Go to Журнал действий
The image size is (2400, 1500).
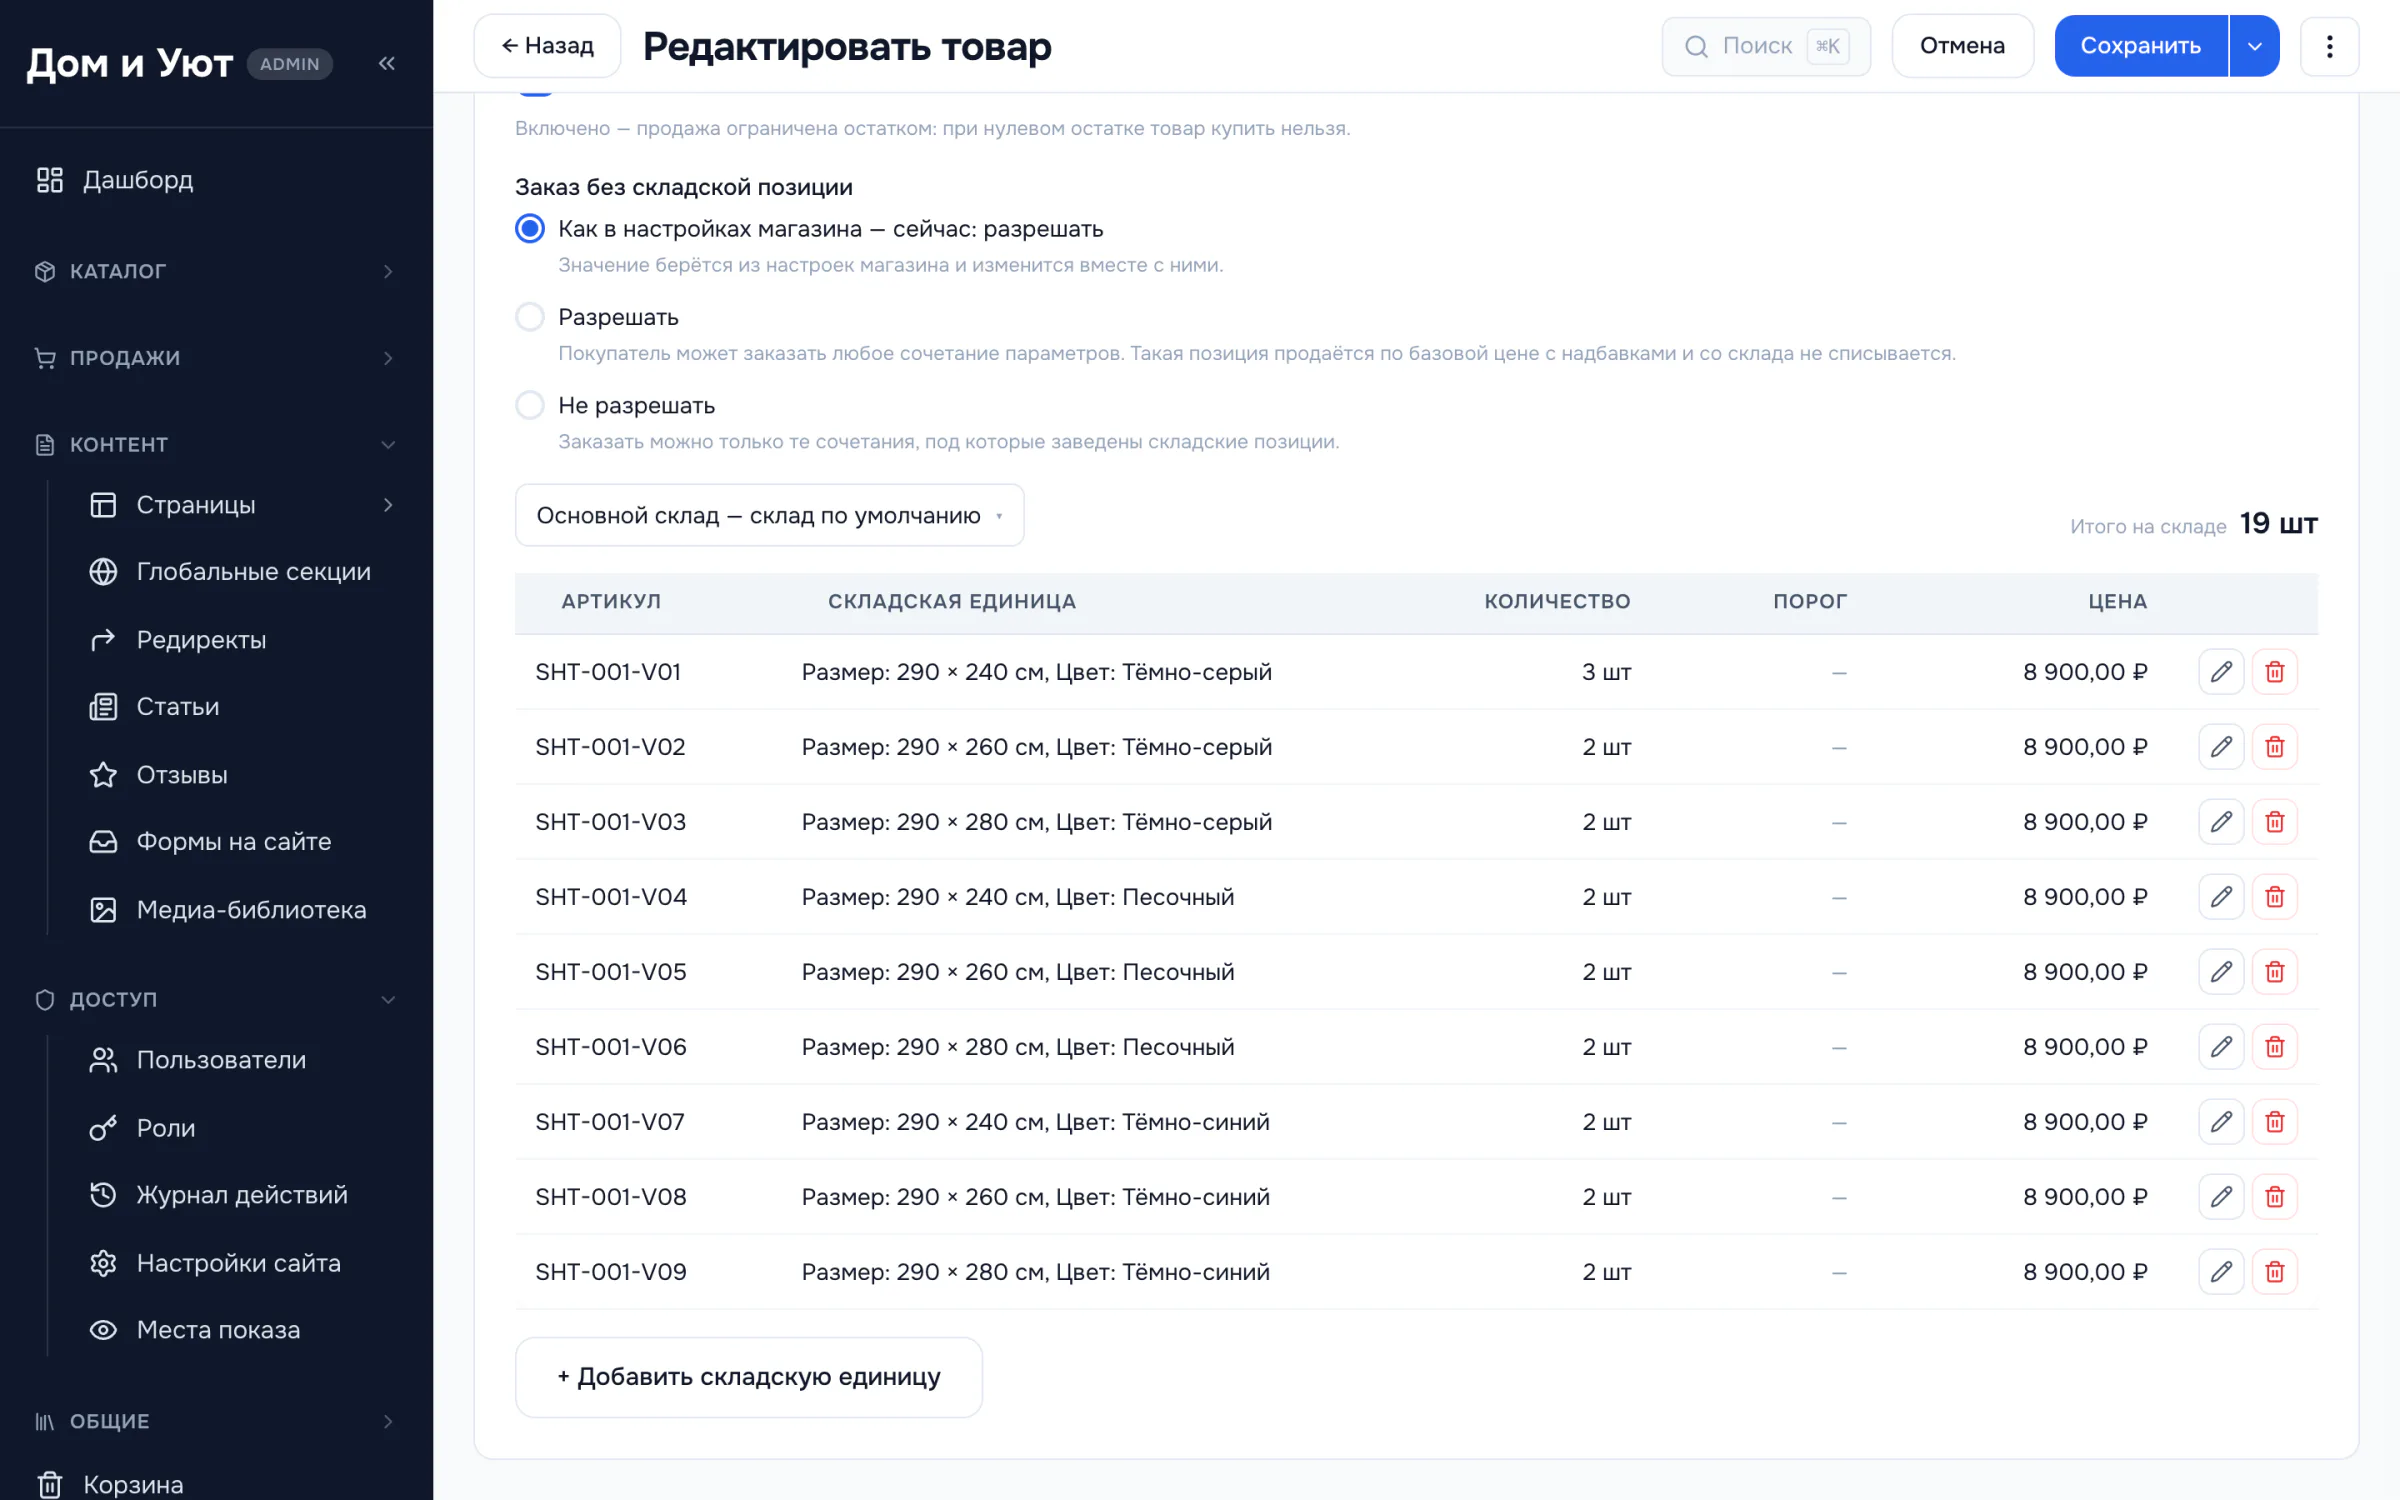click(x=240, y=1195)
